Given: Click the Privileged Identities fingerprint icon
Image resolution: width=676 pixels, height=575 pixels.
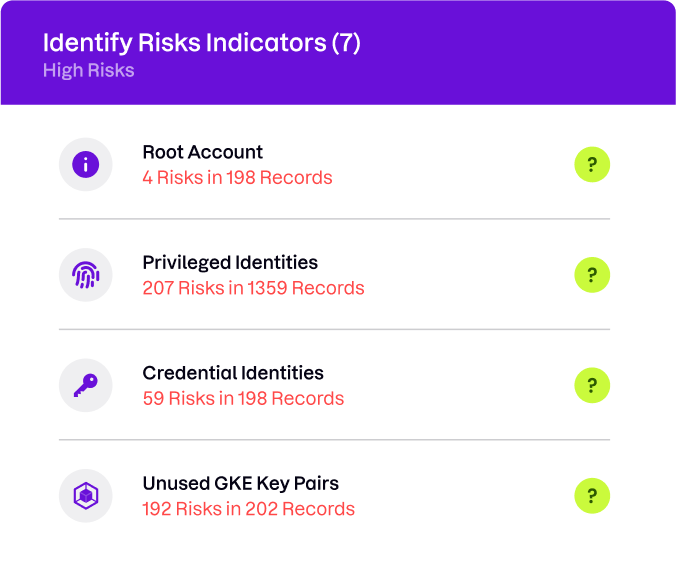Looking at the screenshot, I should 85,275.
